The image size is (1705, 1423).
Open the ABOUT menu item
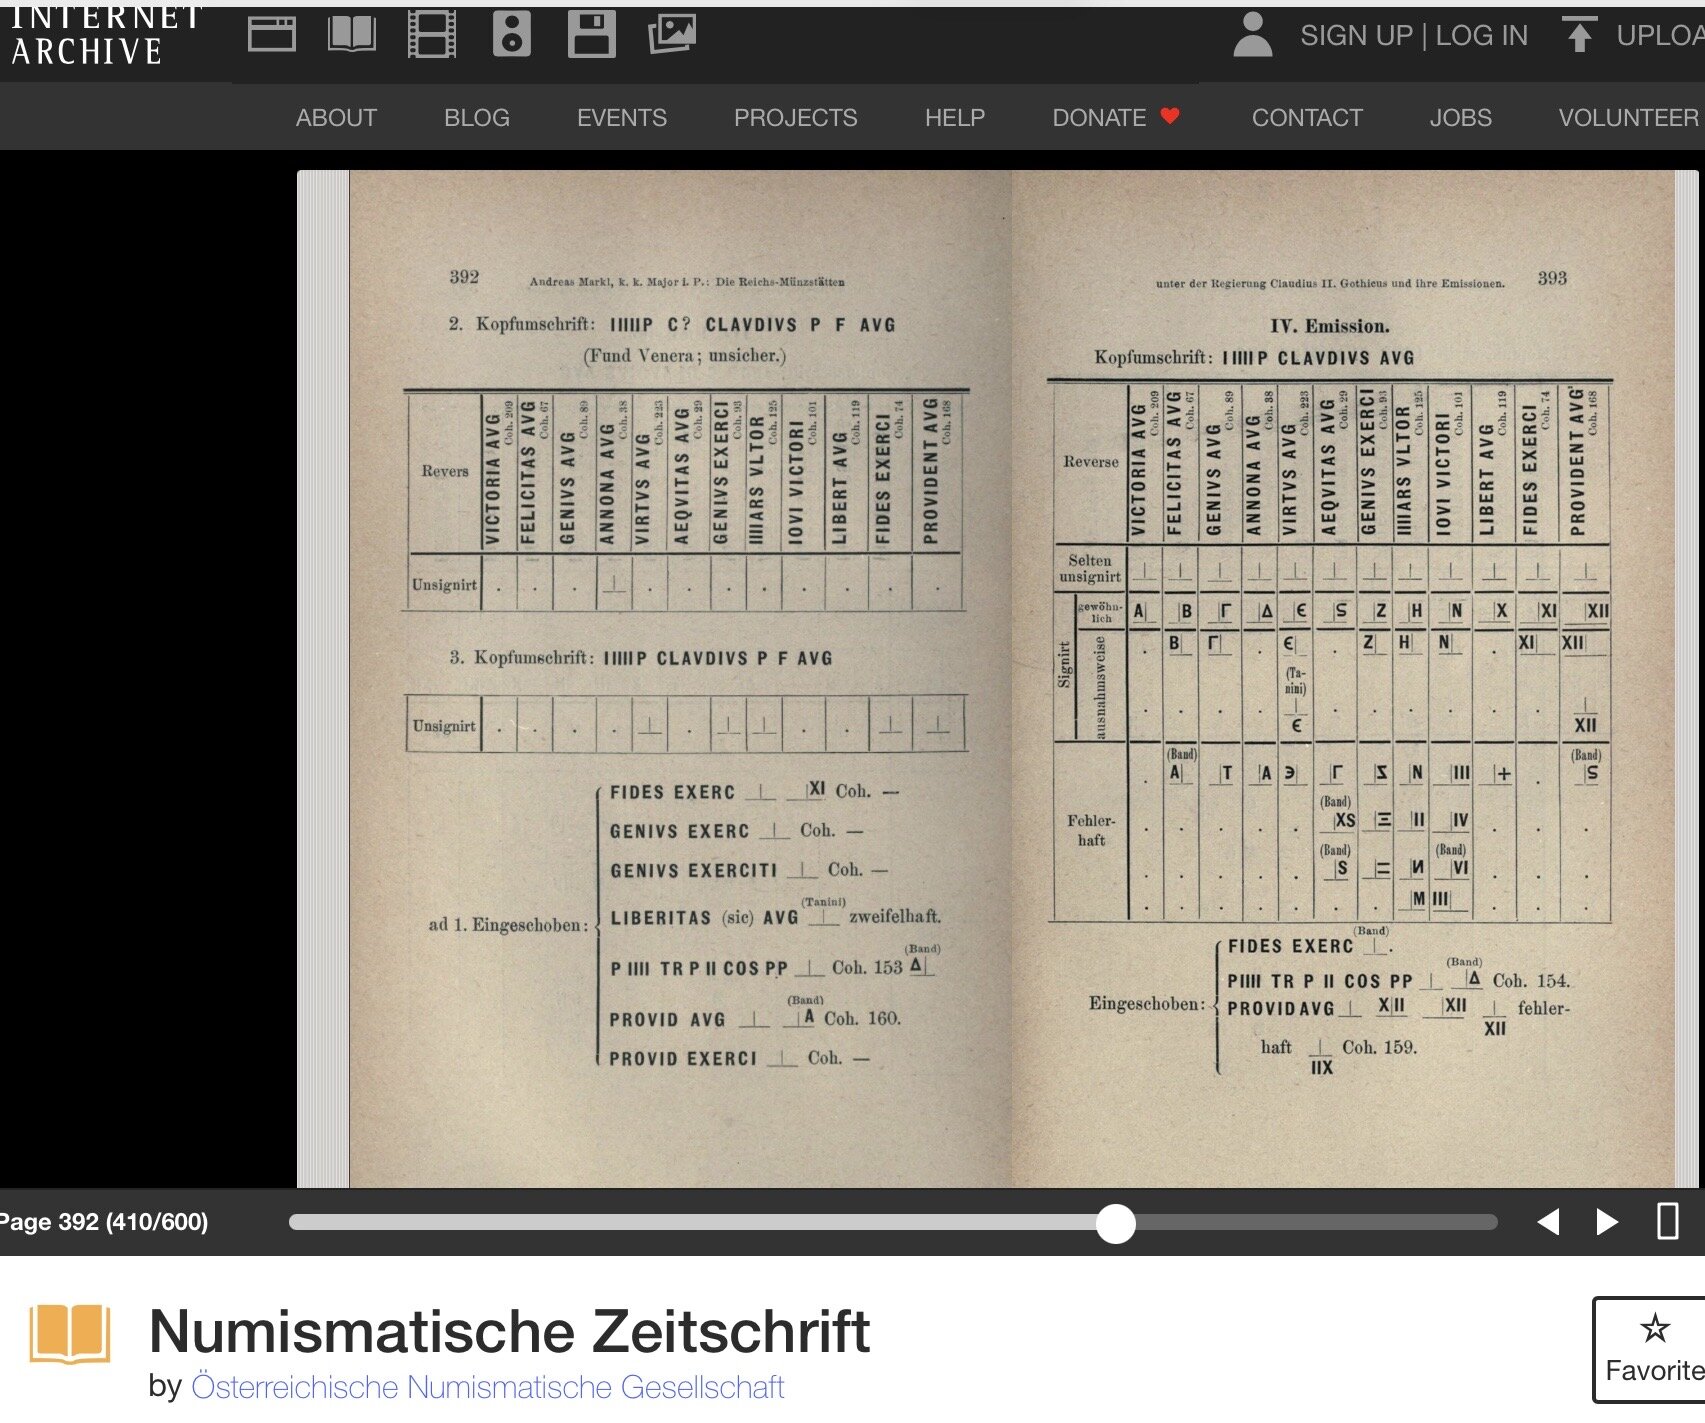(x=336, y=118)
